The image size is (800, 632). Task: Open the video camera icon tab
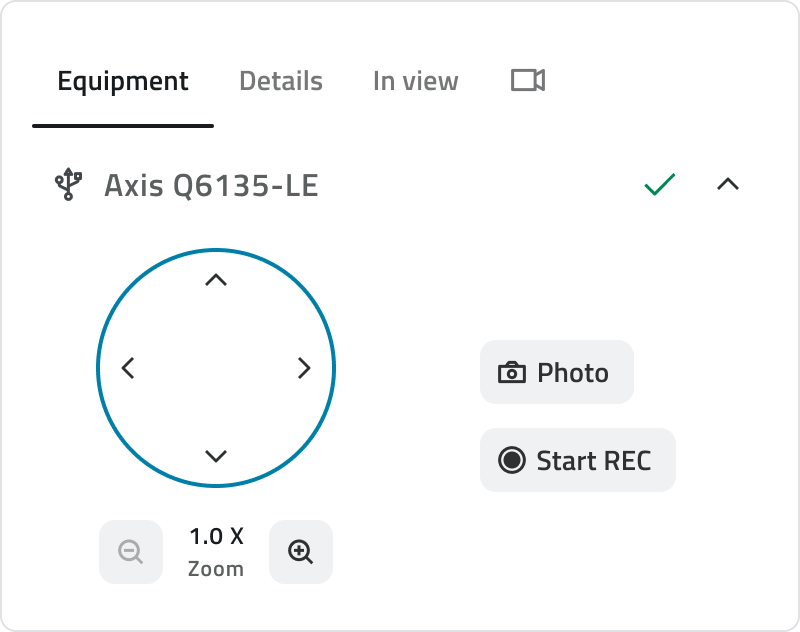(528, 81)
